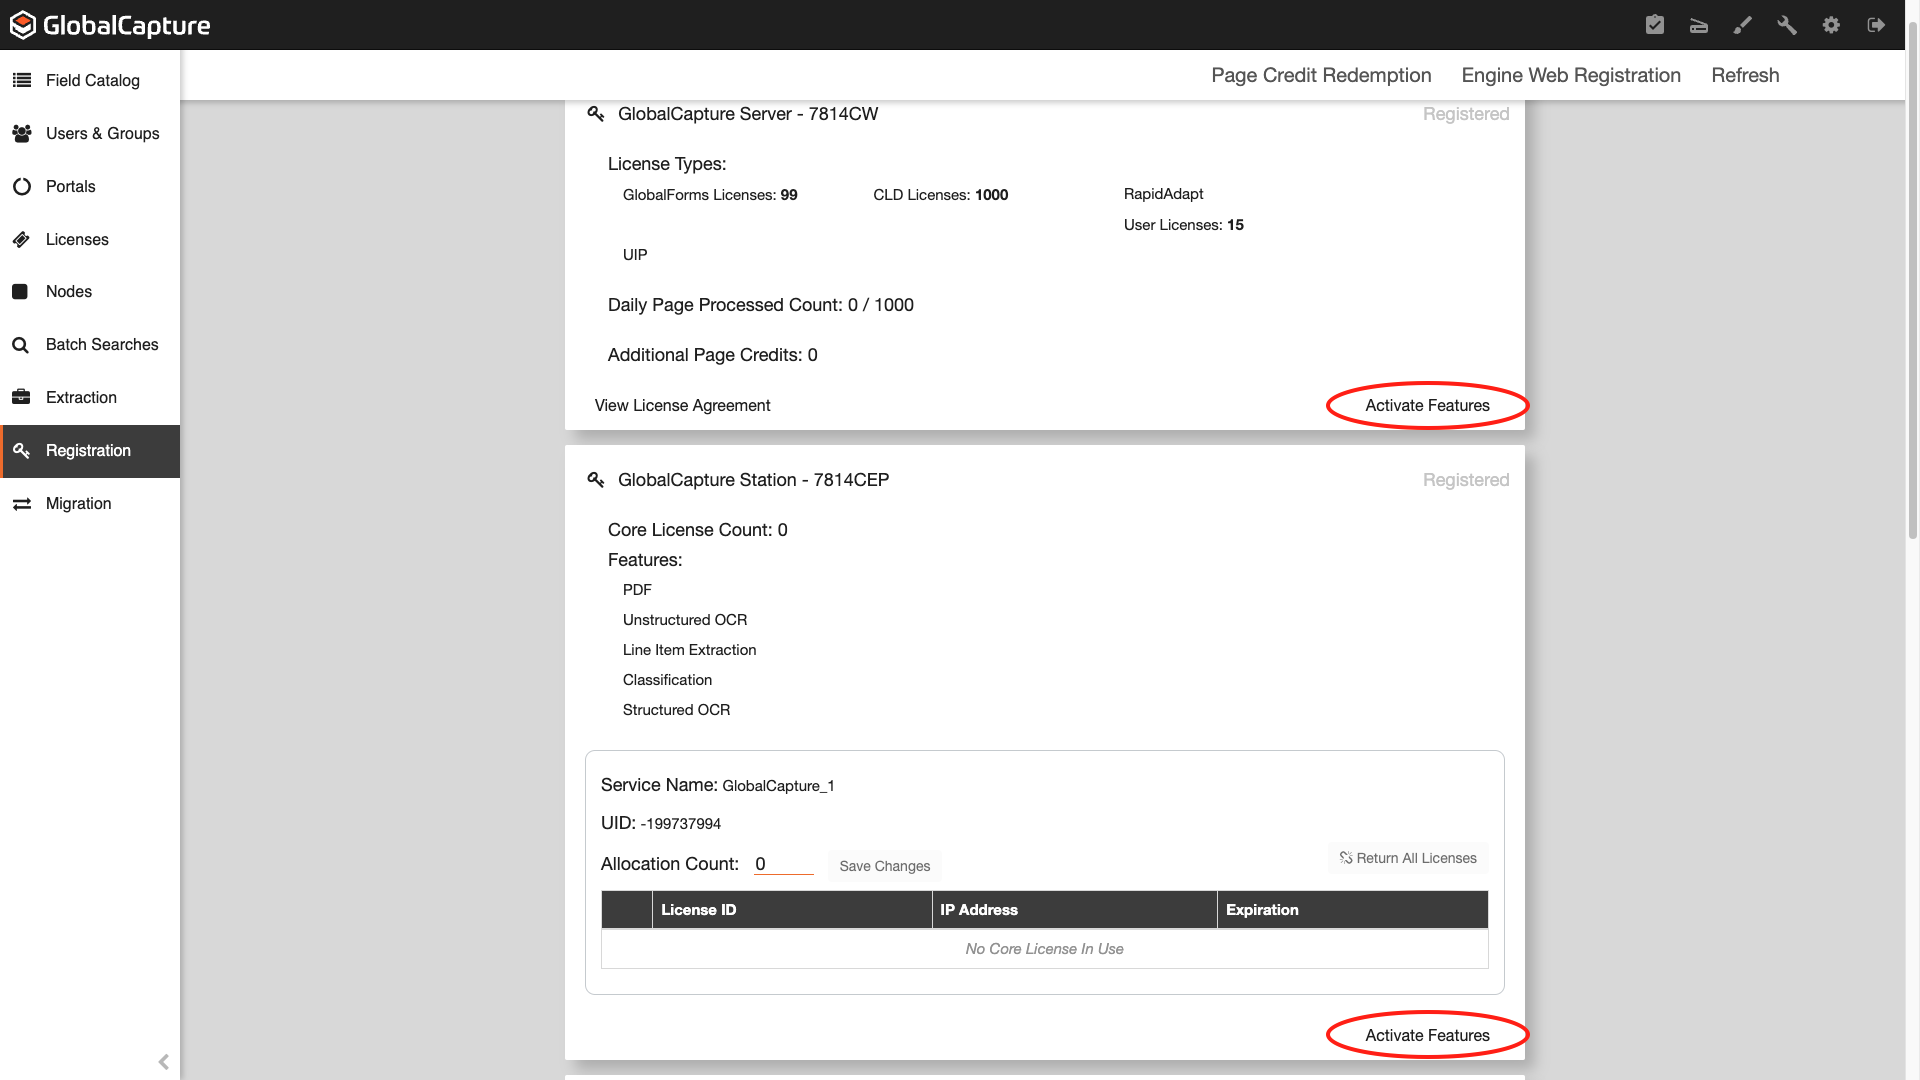Click the wrench admin tools icon

tap(1787, 25)
